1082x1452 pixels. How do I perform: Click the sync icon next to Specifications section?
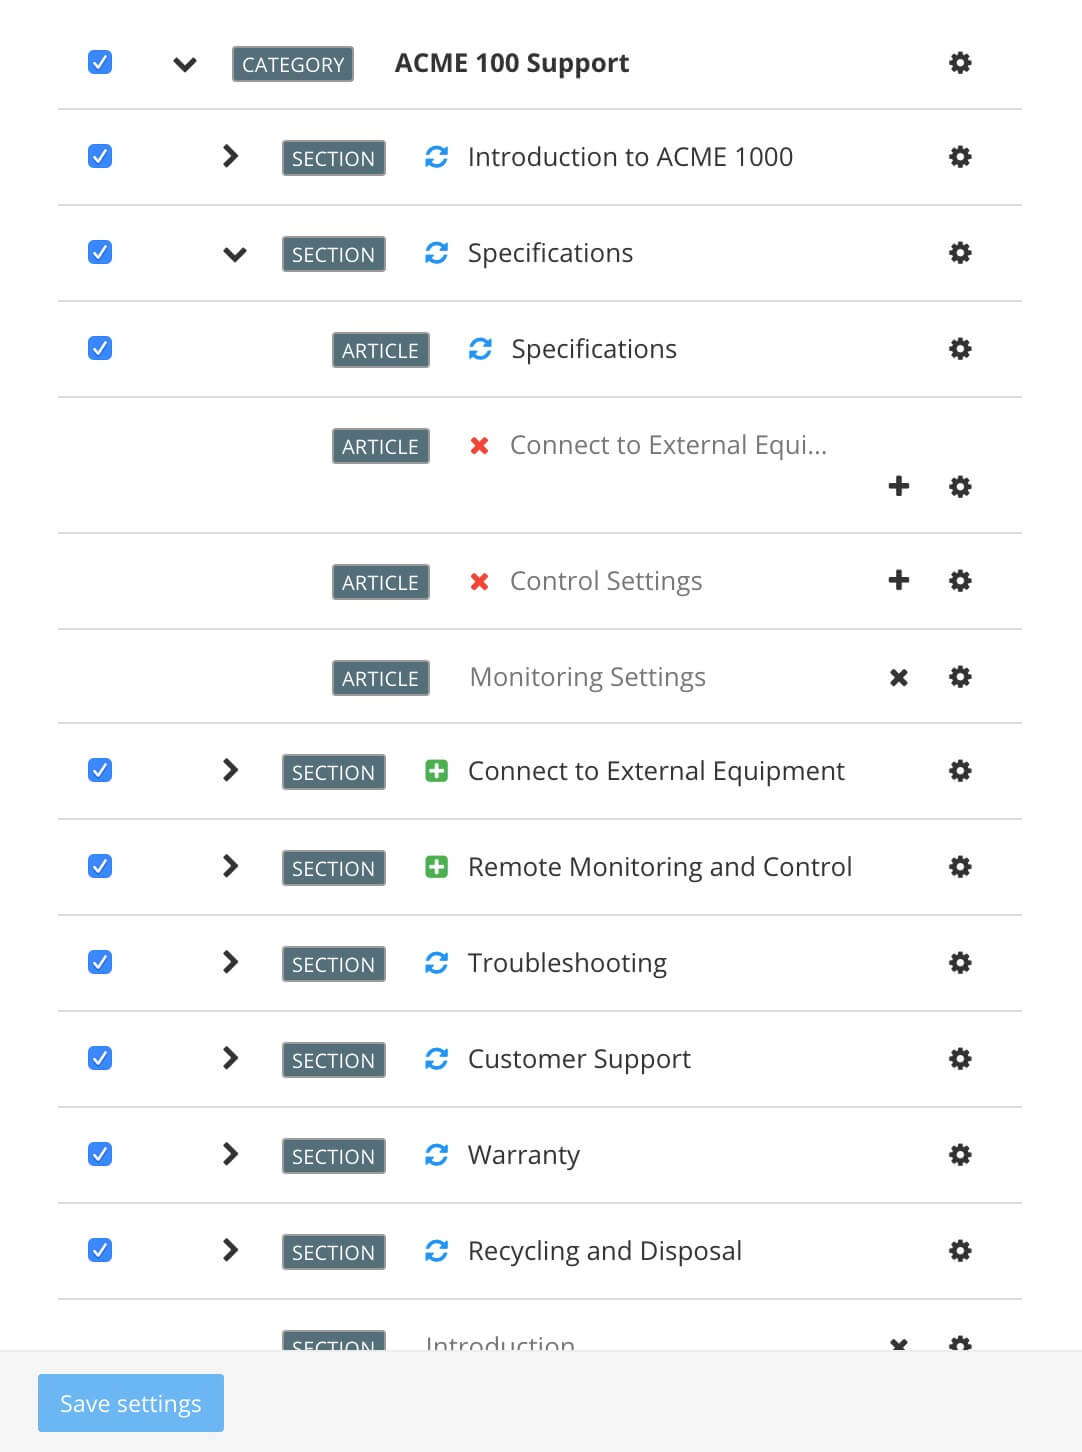(x=435, y=253)
